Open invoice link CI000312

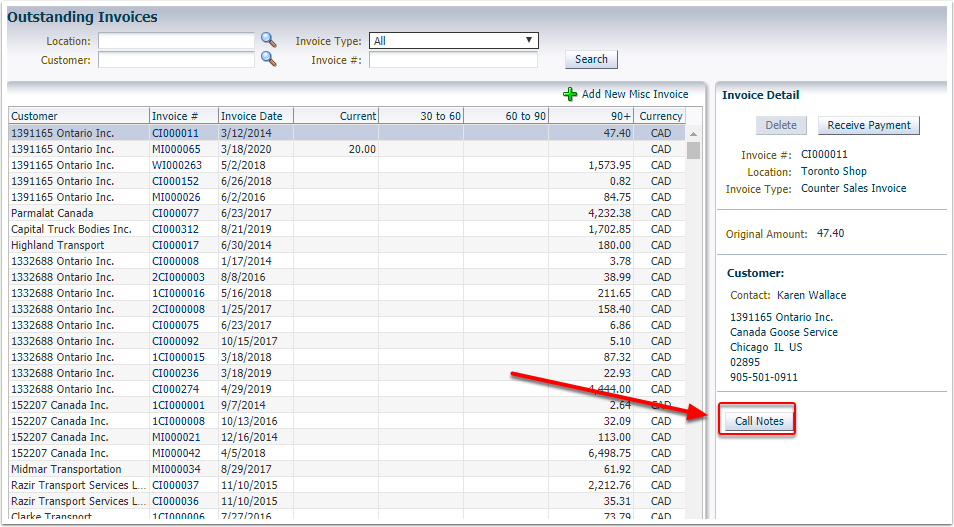coord(175,229)
